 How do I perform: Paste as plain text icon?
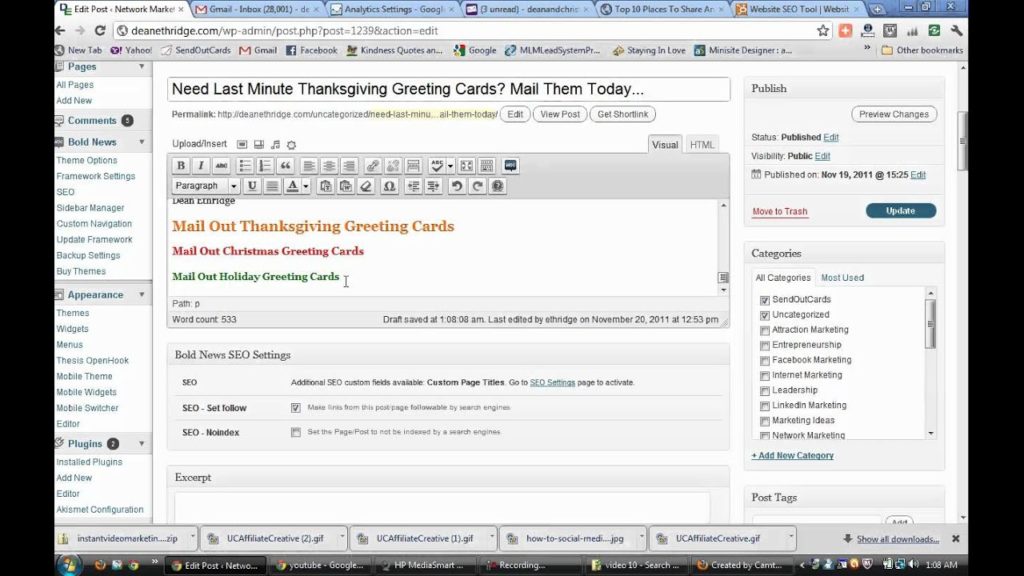pyautogui.click(x=325, y=186)
